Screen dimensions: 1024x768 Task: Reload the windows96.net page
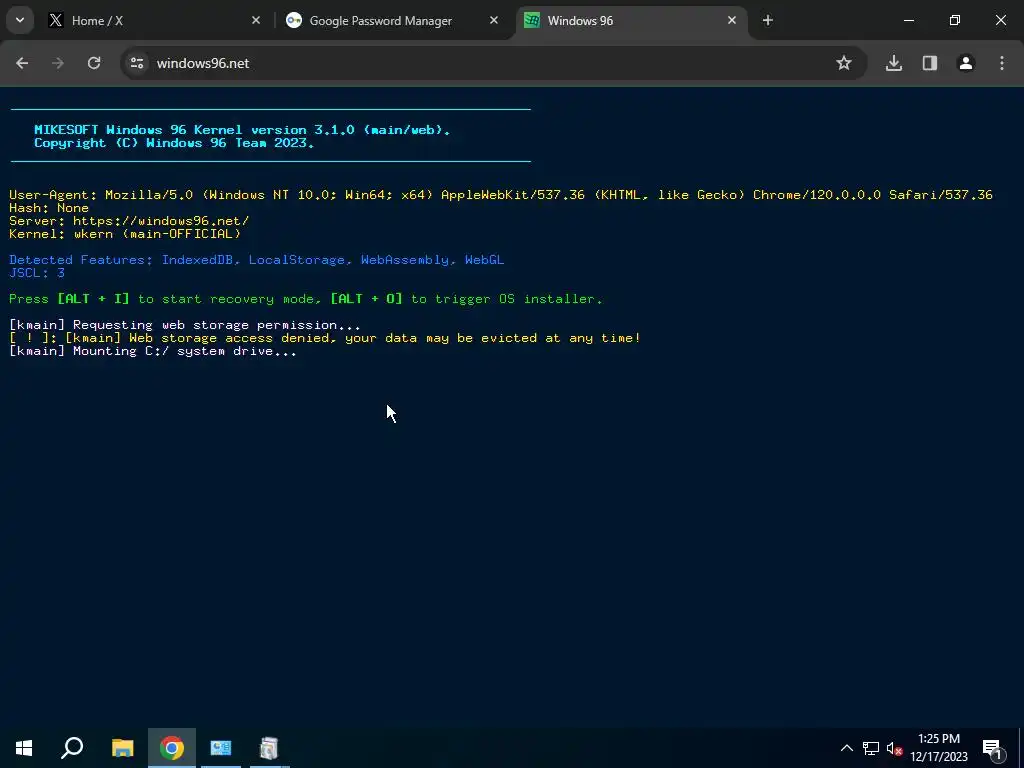click(94, 63)
